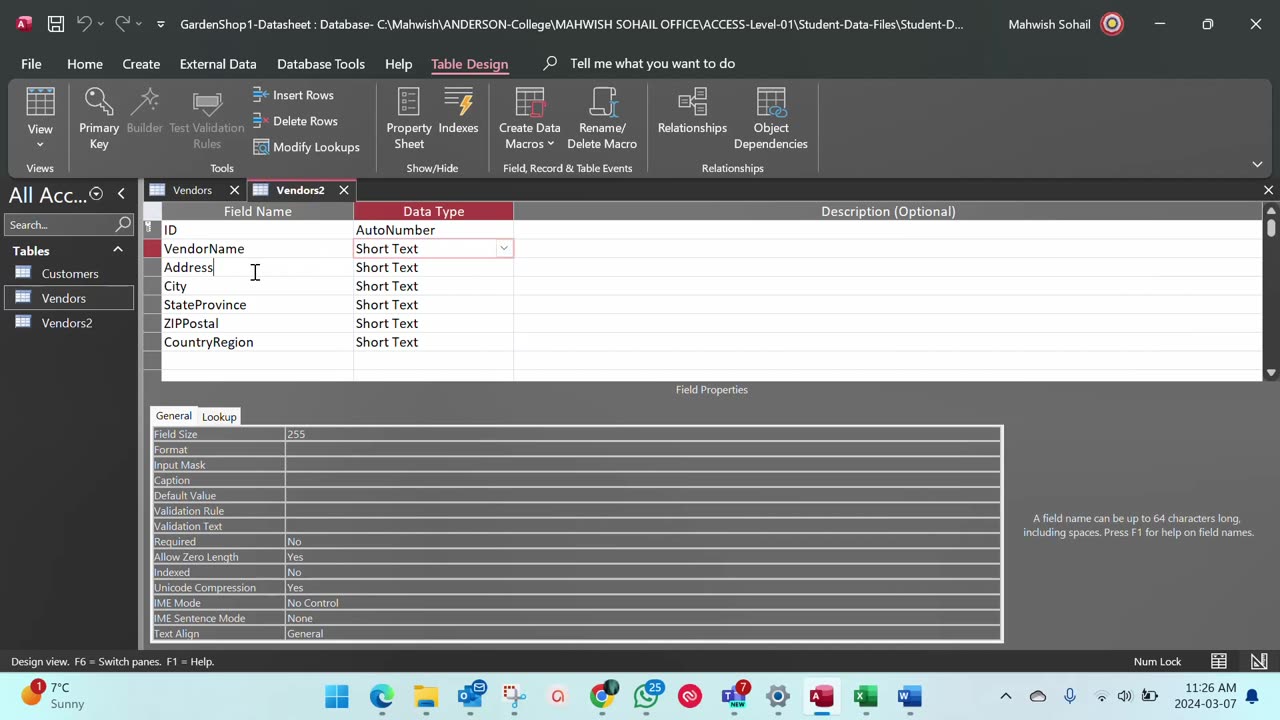Open WhatsApp from the taskbar

click(646, 696)
